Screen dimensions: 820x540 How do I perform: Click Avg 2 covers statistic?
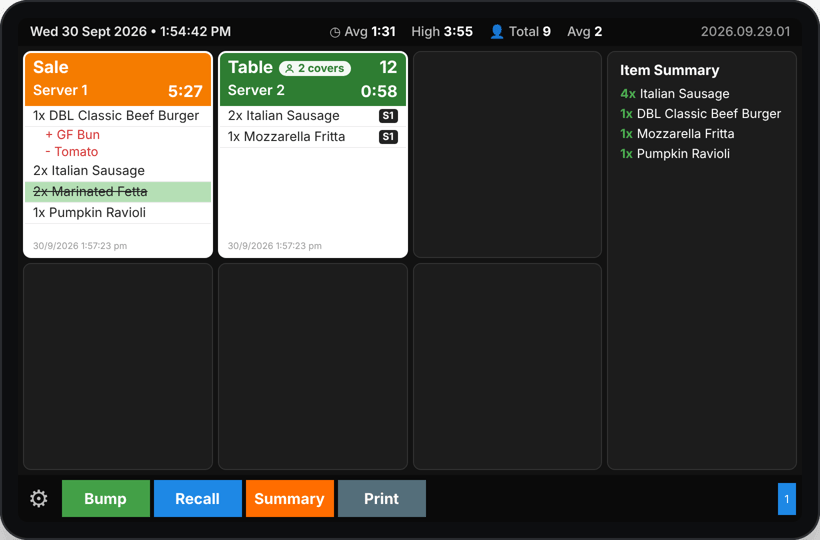(585, 32)
